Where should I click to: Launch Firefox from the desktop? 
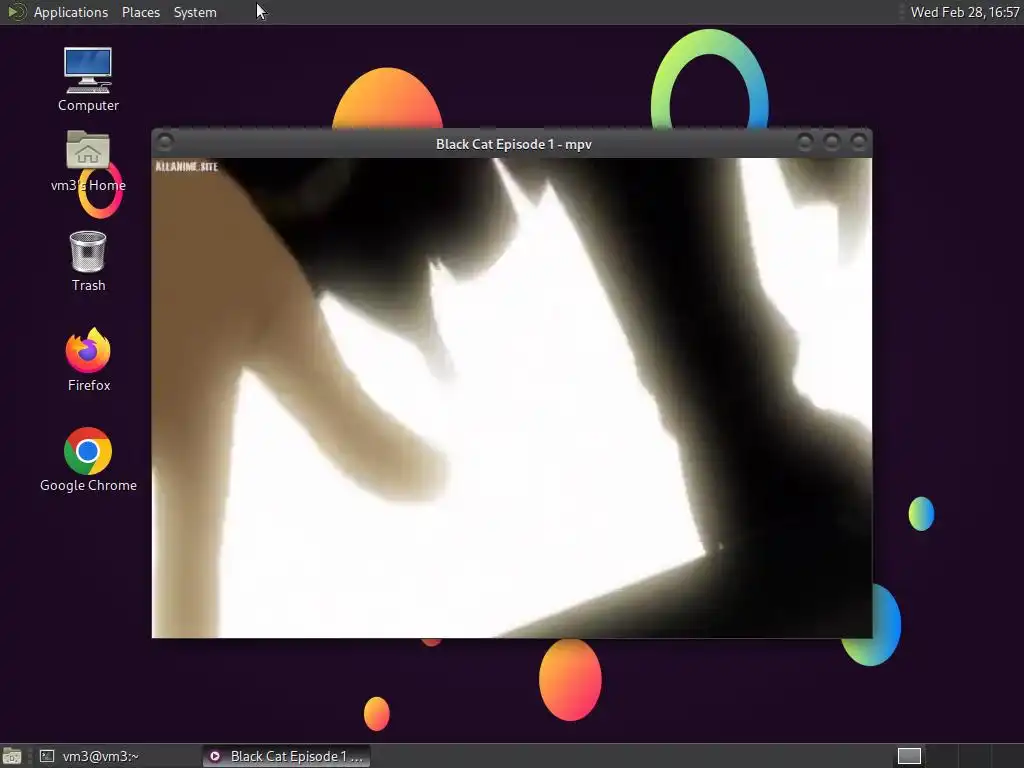click(88, 360)
